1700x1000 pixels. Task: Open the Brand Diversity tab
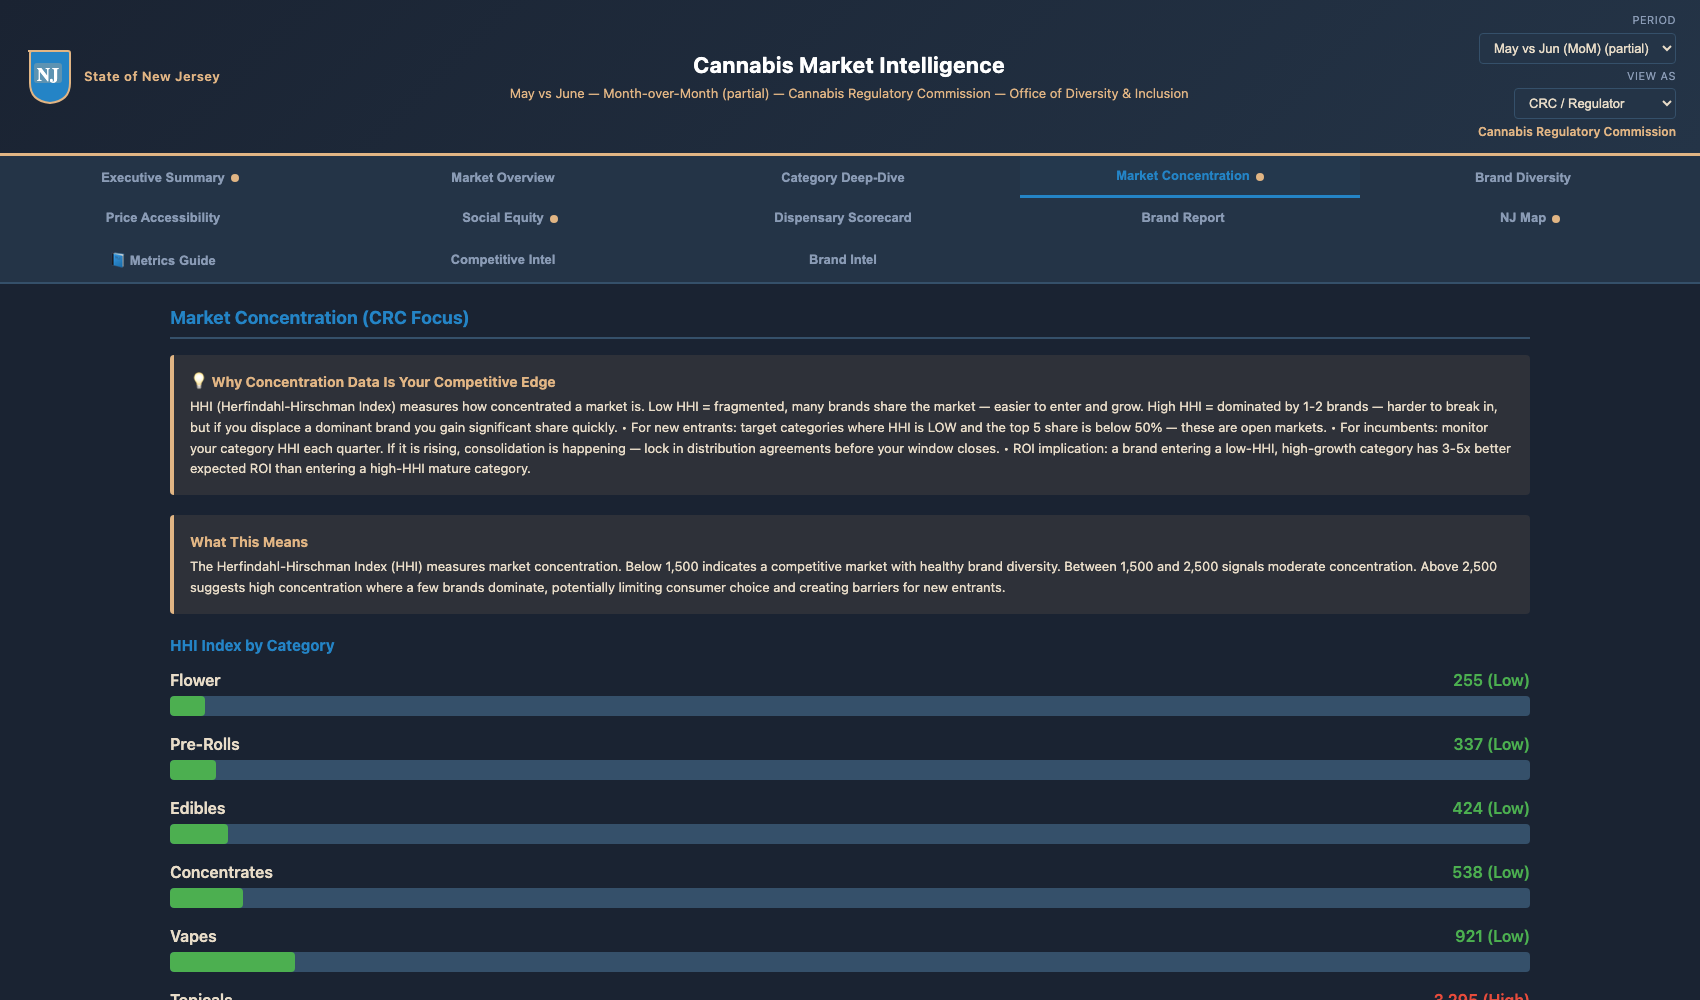(1523, 177)
